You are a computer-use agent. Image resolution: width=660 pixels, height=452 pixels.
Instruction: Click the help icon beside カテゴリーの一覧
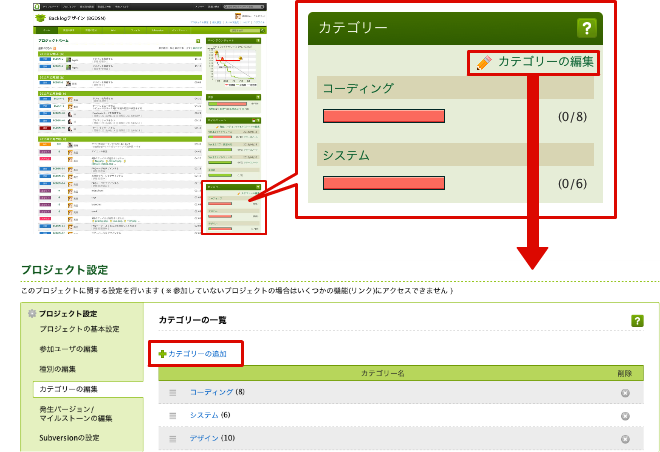coord(637,321)
